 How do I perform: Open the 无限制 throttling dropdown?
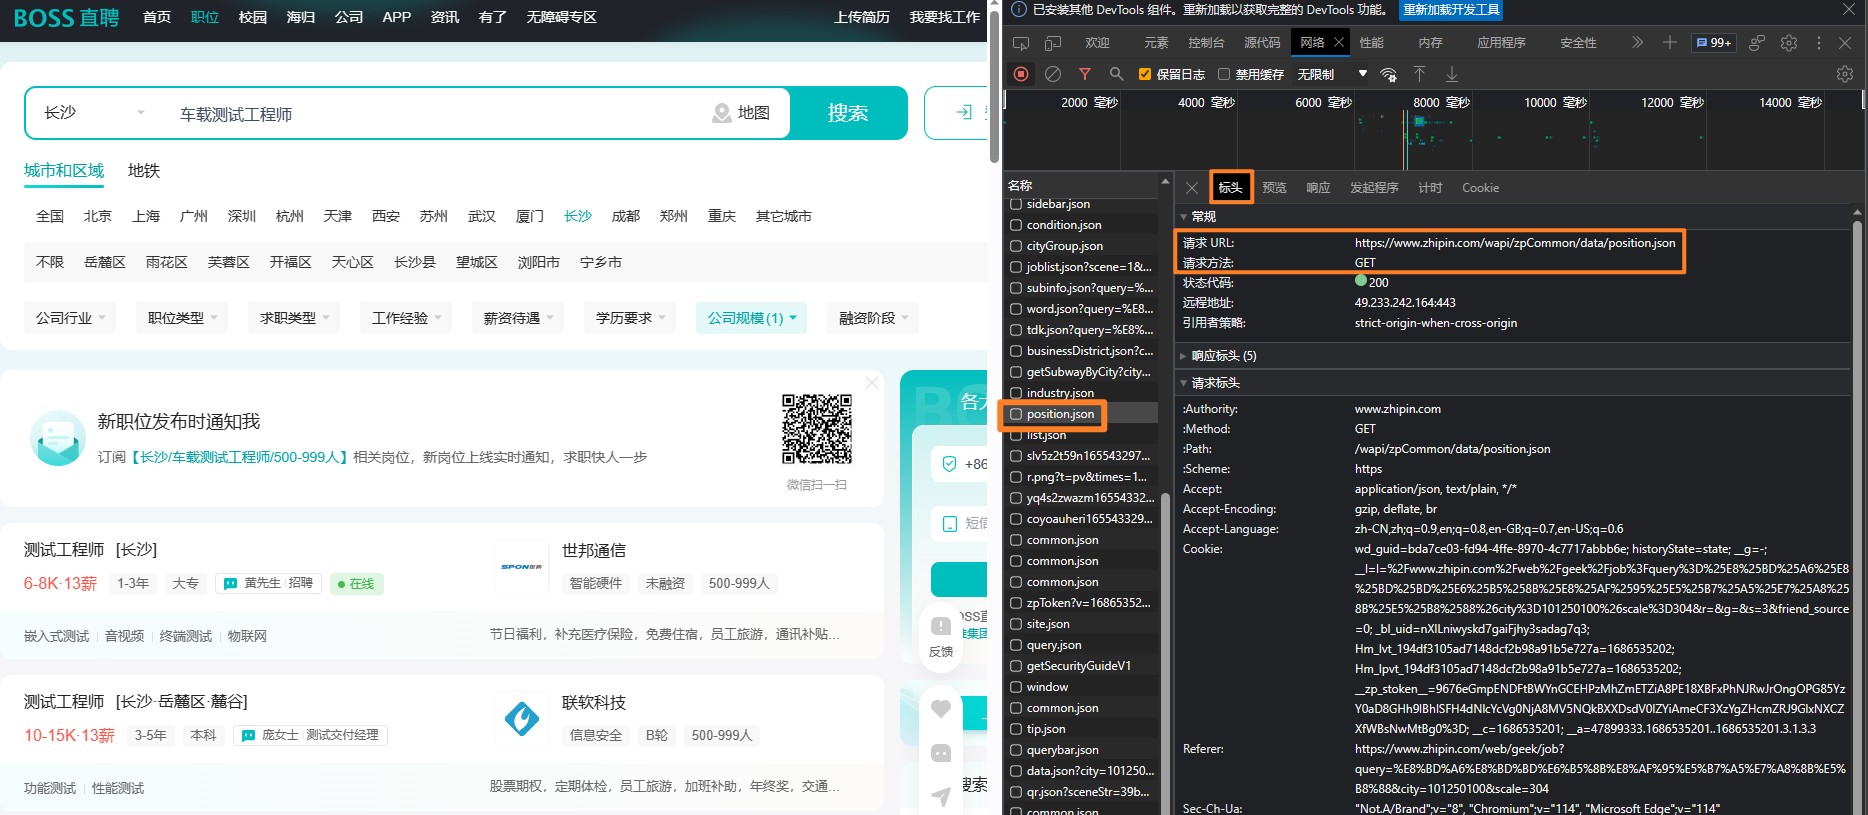click(x=1331, y=74)
